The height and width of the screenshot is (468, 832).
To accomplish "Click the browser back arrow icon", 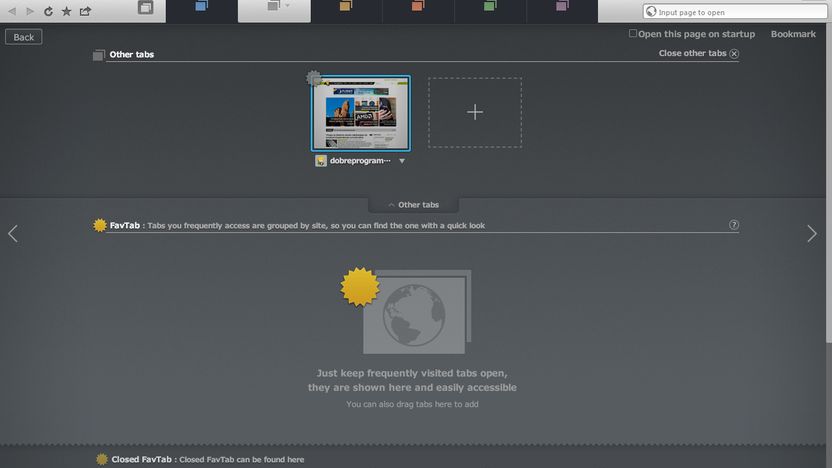I will [x=12, y=11].
